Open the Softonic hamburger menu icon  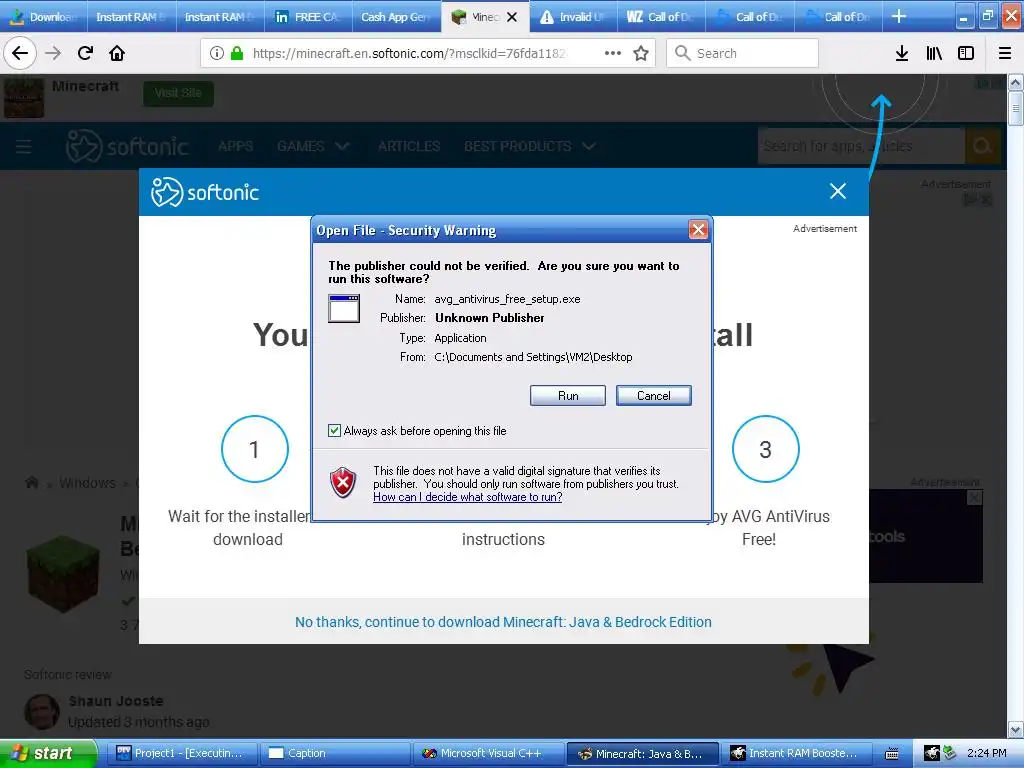coord(24,146)
